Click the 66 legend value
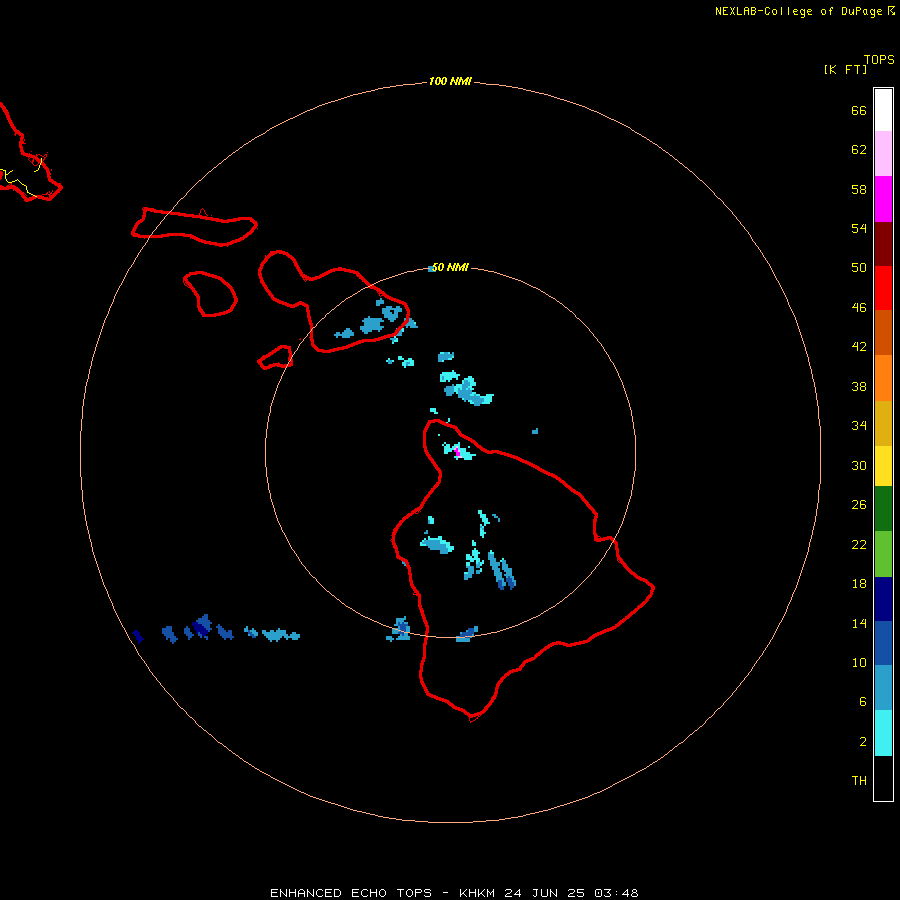 click(x=859, y=110)
